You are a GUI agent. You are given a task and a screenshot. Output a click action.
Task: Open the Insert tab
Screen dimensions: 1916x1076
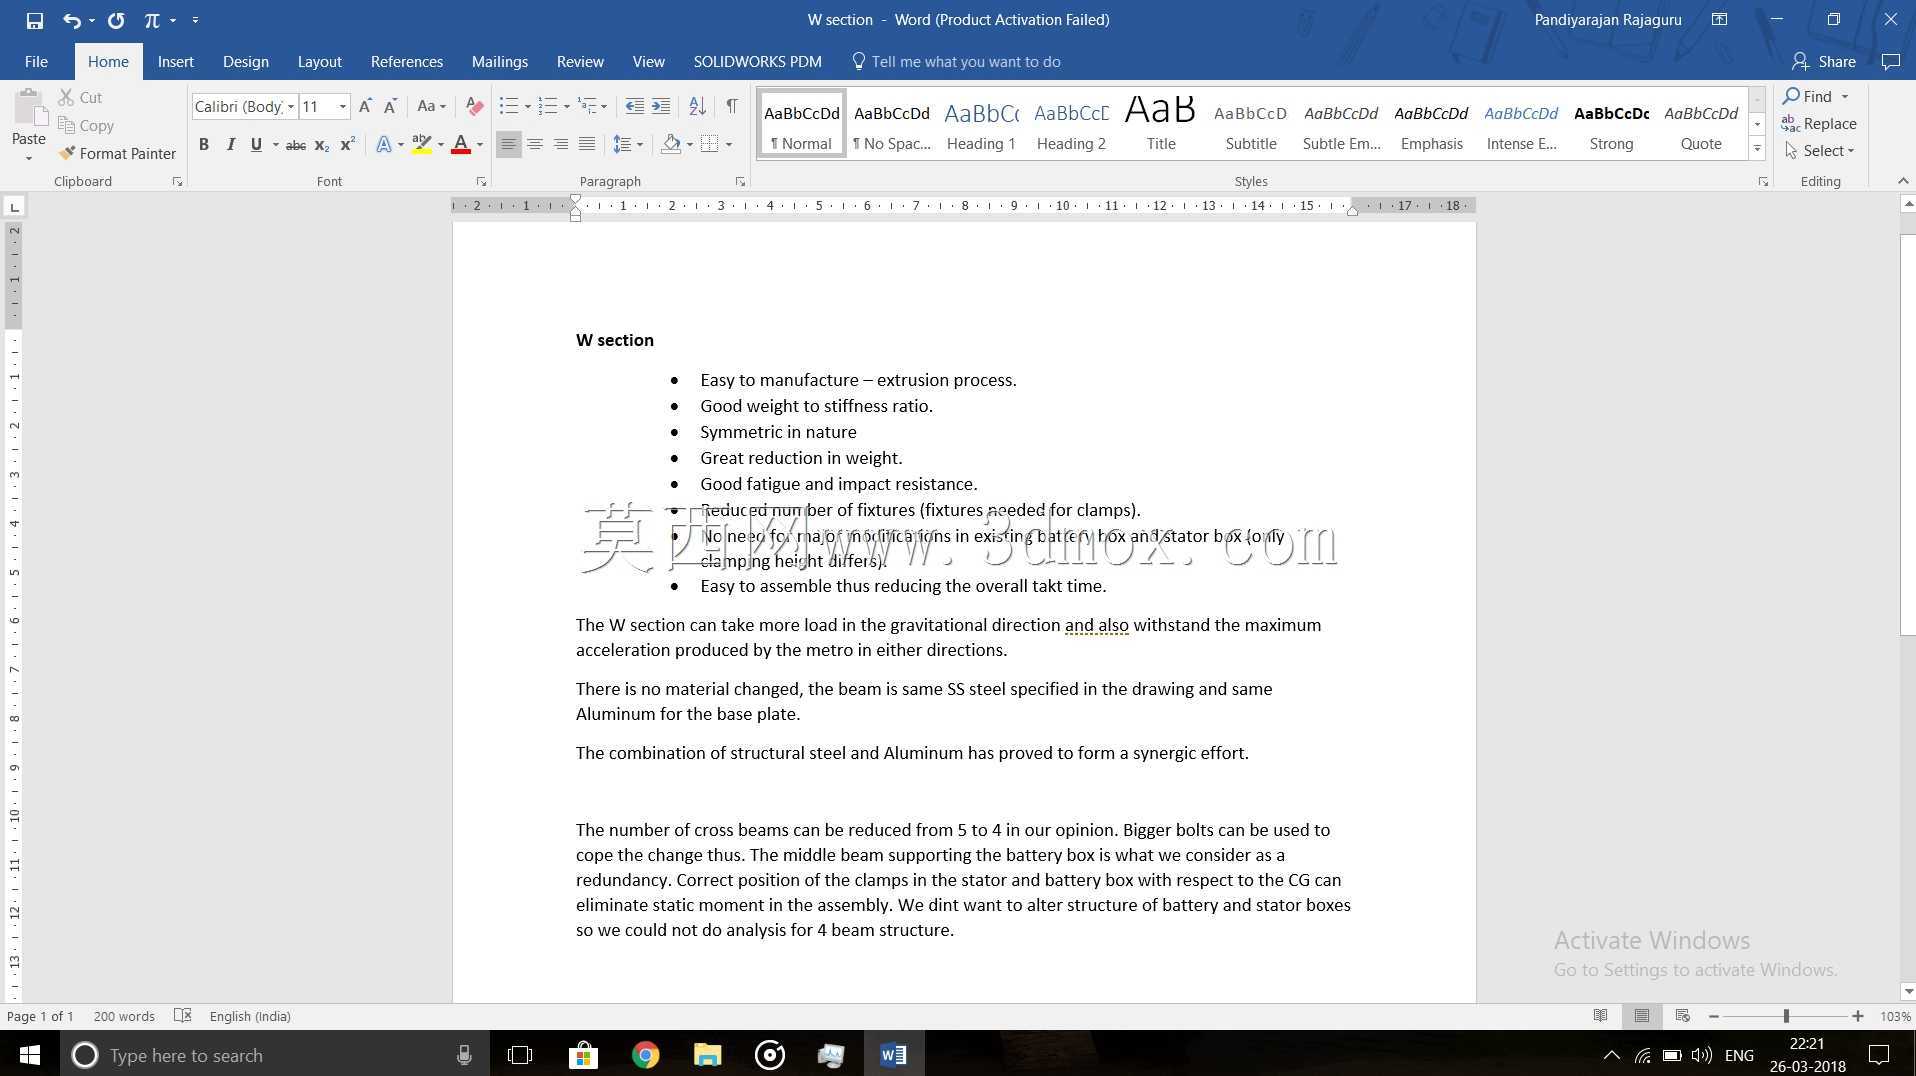[x=176, y=62]
